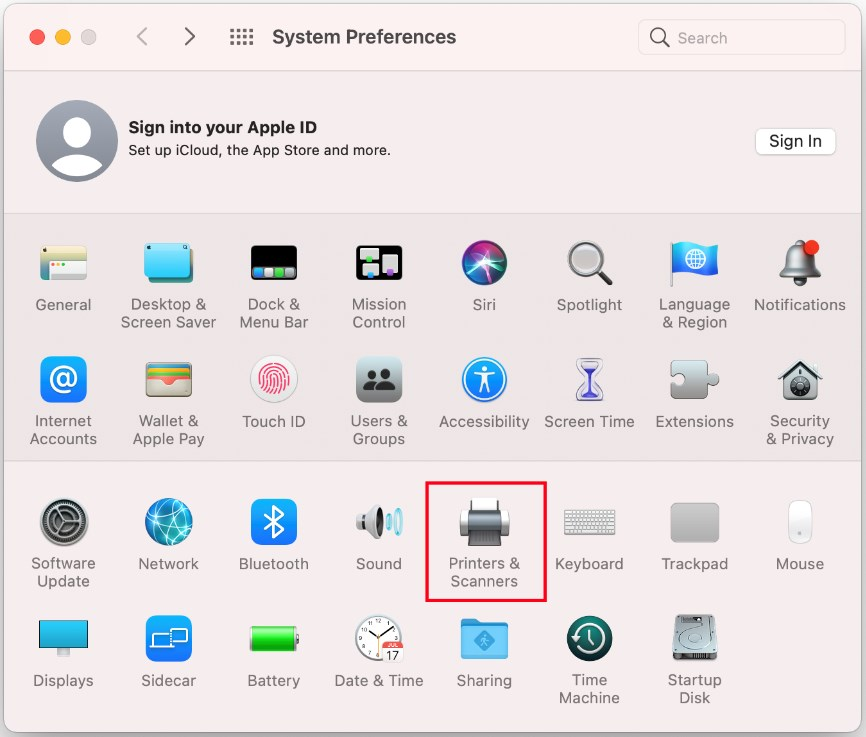Click 'Sign into your Apple ID' heading
Viewport: 866px width, 737px height.
pos(223,127)
